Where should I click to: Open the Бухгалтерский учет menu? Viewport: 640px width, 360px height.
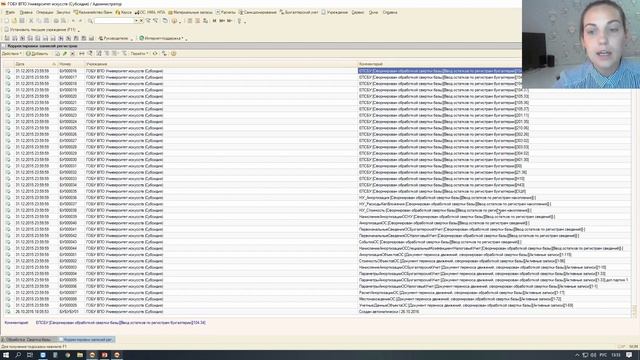[x=299, y=12]
